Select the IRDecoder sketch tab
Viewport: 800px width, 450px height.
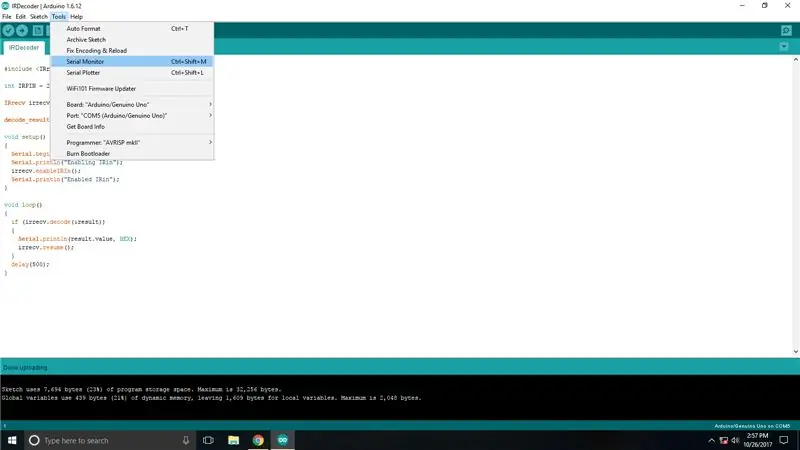coord(23,47)
